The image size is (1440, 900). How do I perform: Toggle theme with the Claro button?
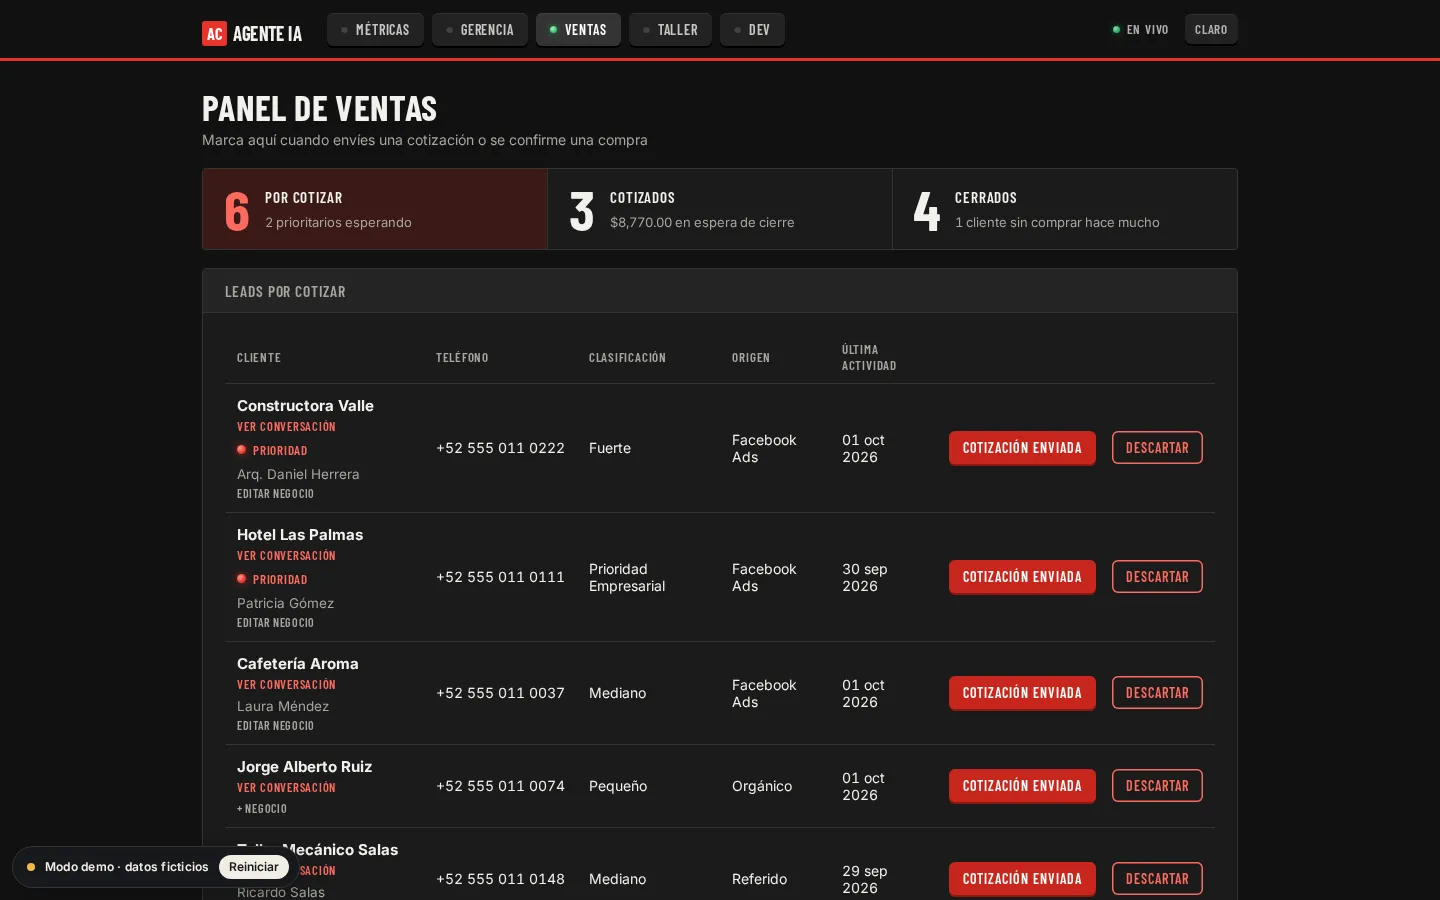(x=1211, y=30)
